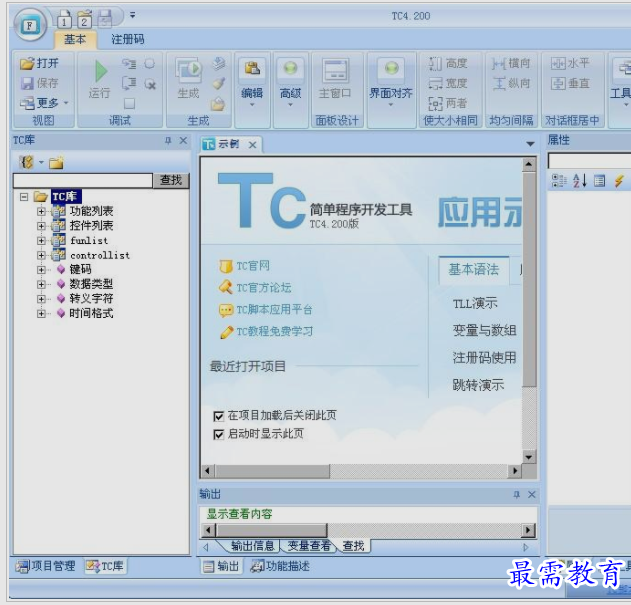Screen dimensions: 631x605
Task: Click the 纵向 even spacing button
Action: (x=511, y=83)
